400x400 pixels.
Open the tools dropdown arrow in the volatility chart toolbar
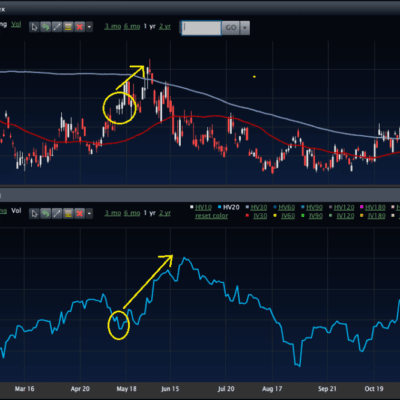[89, 213]
